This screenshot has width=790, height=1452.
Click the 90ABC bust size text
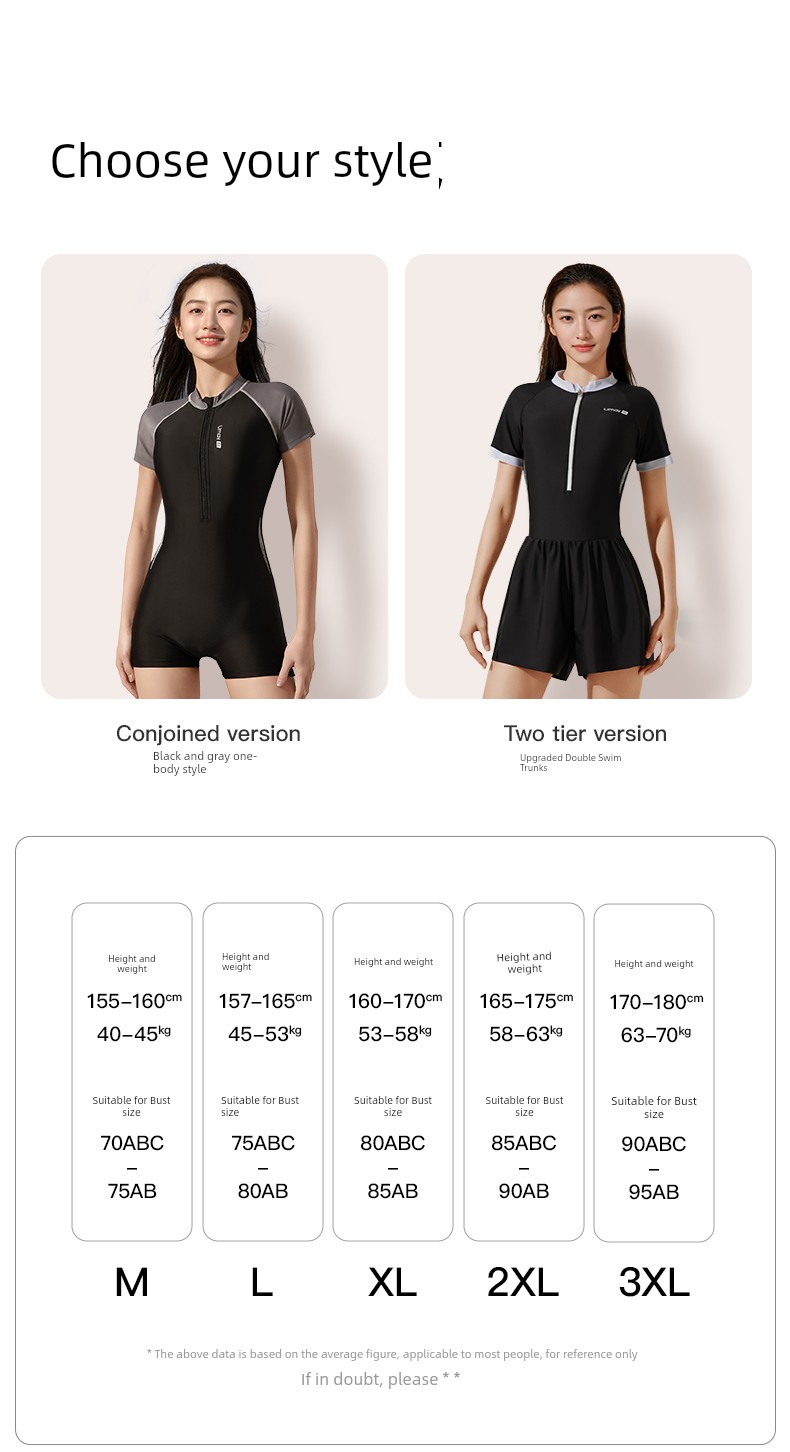coord(654,1144)
